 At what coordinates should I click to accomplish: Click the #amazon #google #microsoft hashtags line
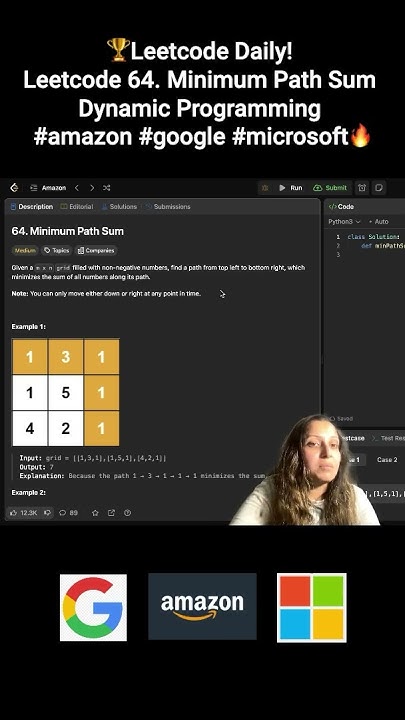[202, 136]
